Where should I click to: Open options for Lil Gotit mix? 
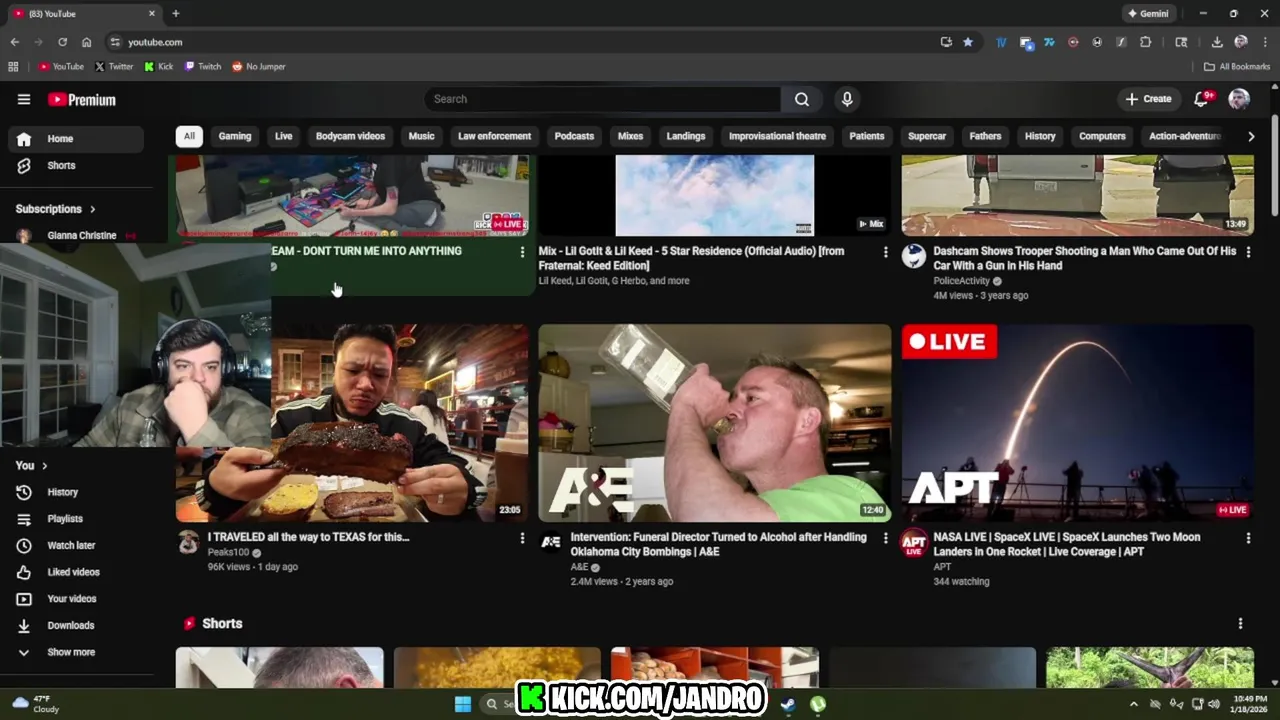coord(885,252)
